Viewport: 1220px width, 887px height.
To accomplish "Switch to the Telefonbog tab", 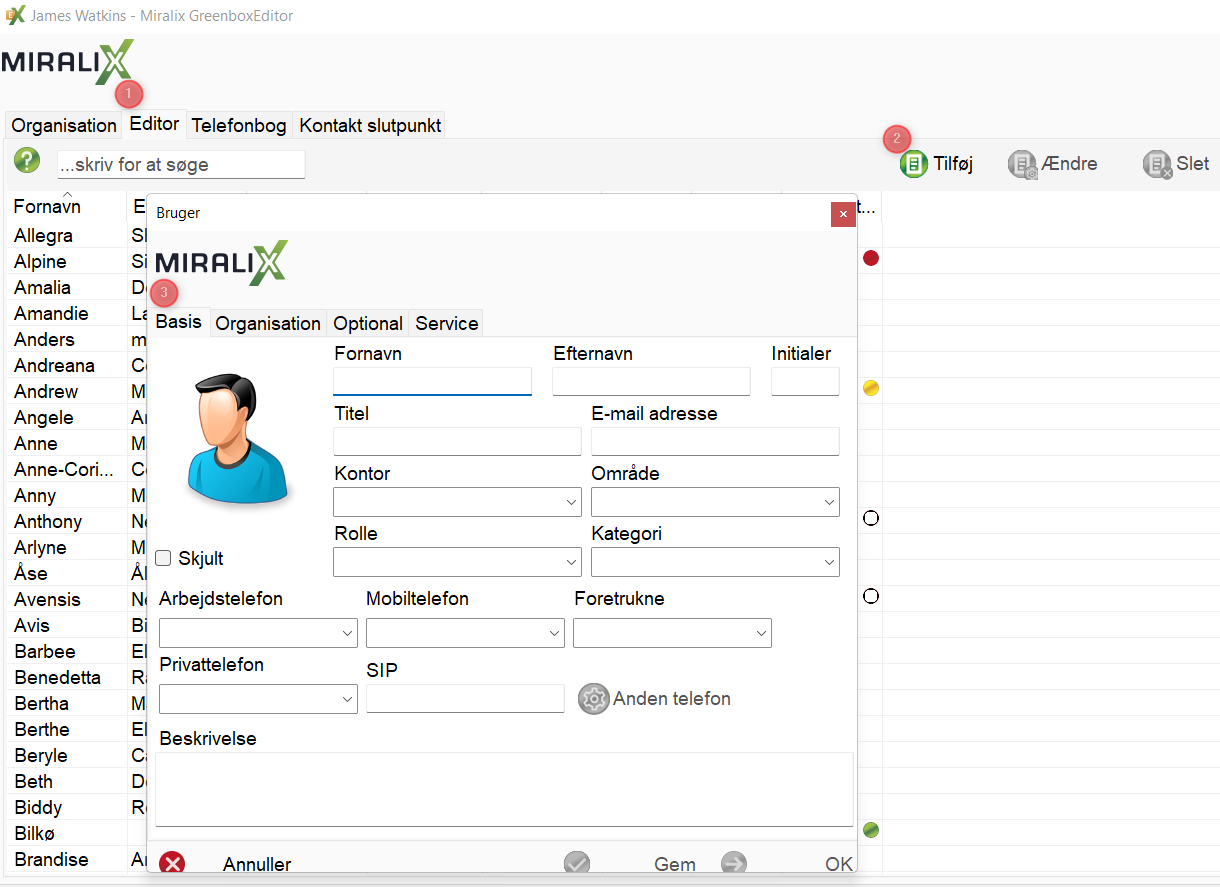I will pos(239,125).
